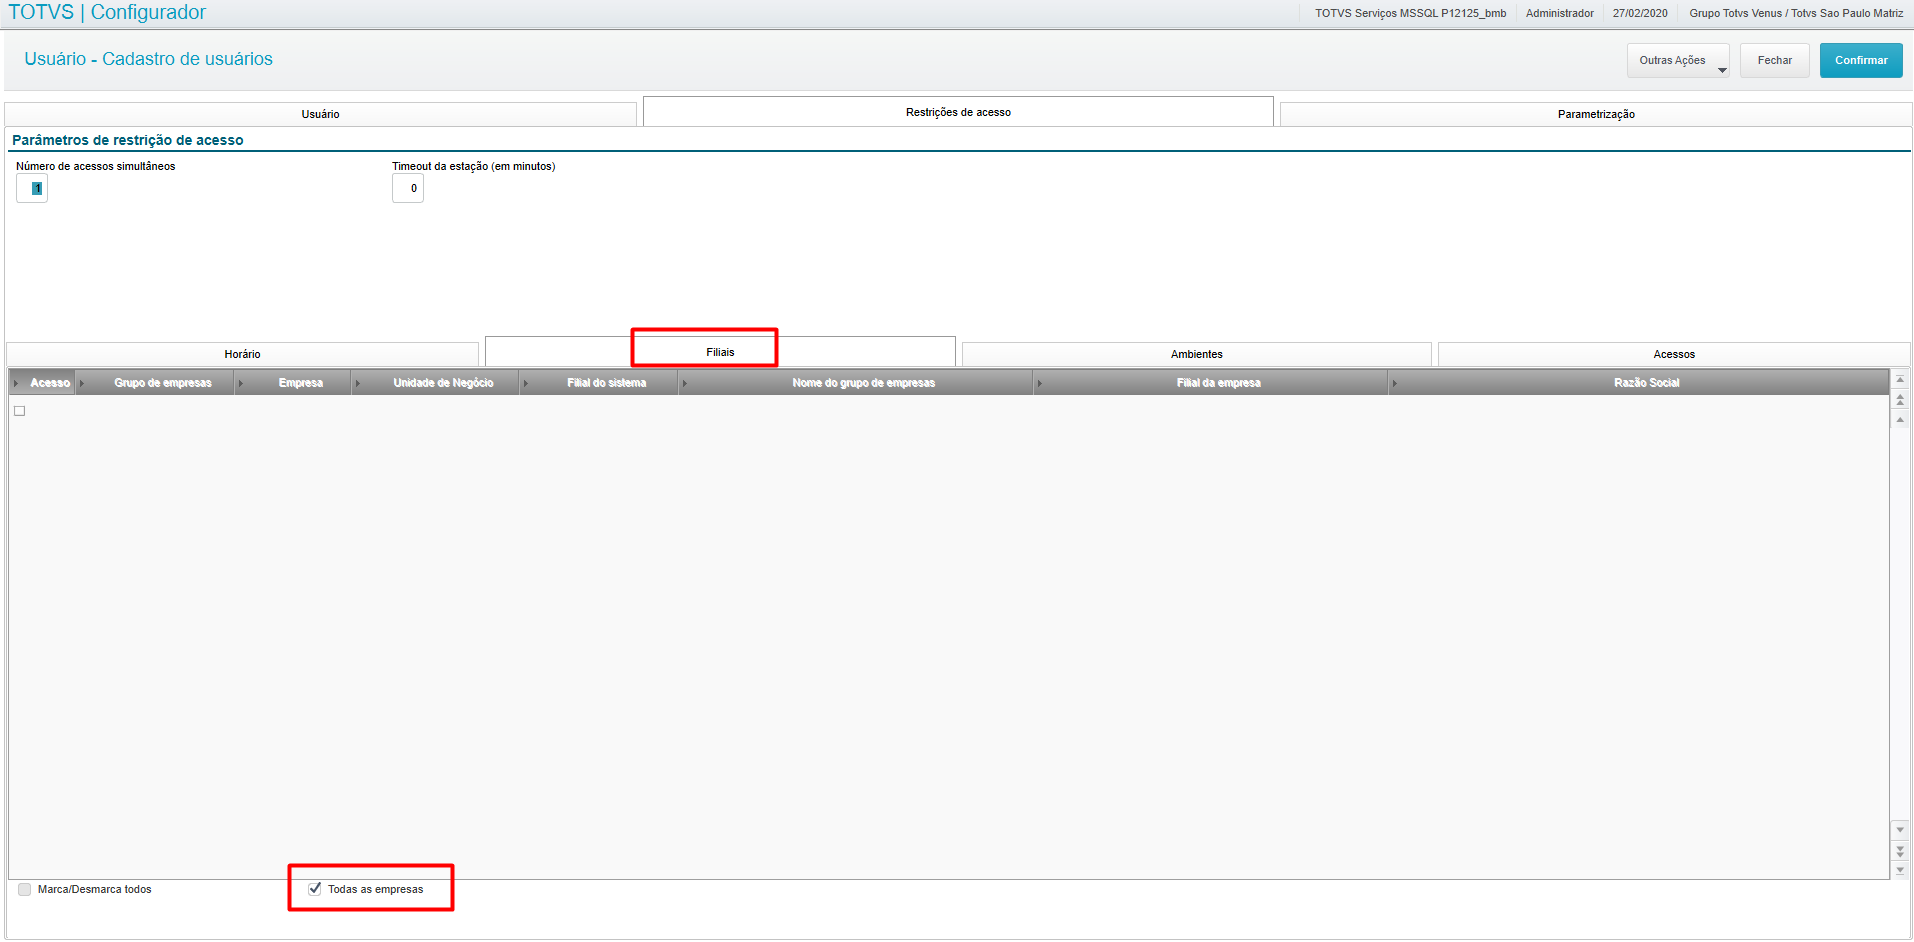The width and height of the screenshot is (1914, 942).
Task: Click the Confirmar button
Action: click(x=1861, y=60)
